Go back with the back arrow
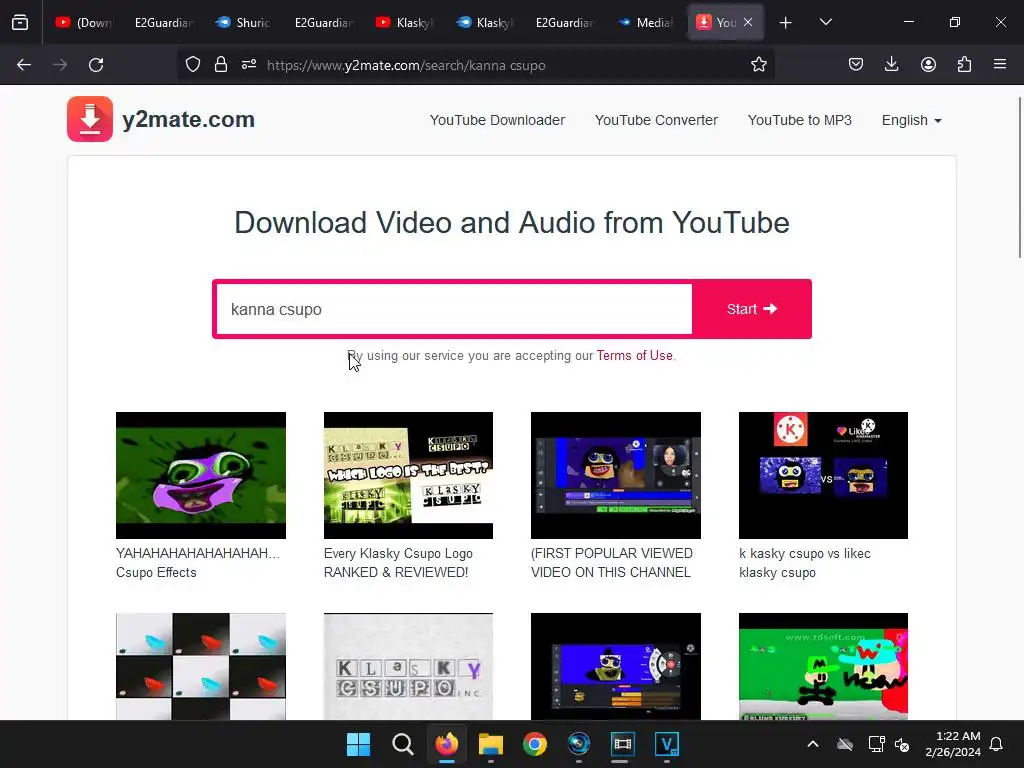The image size is (1024, 768). click(x=24, y=65)
